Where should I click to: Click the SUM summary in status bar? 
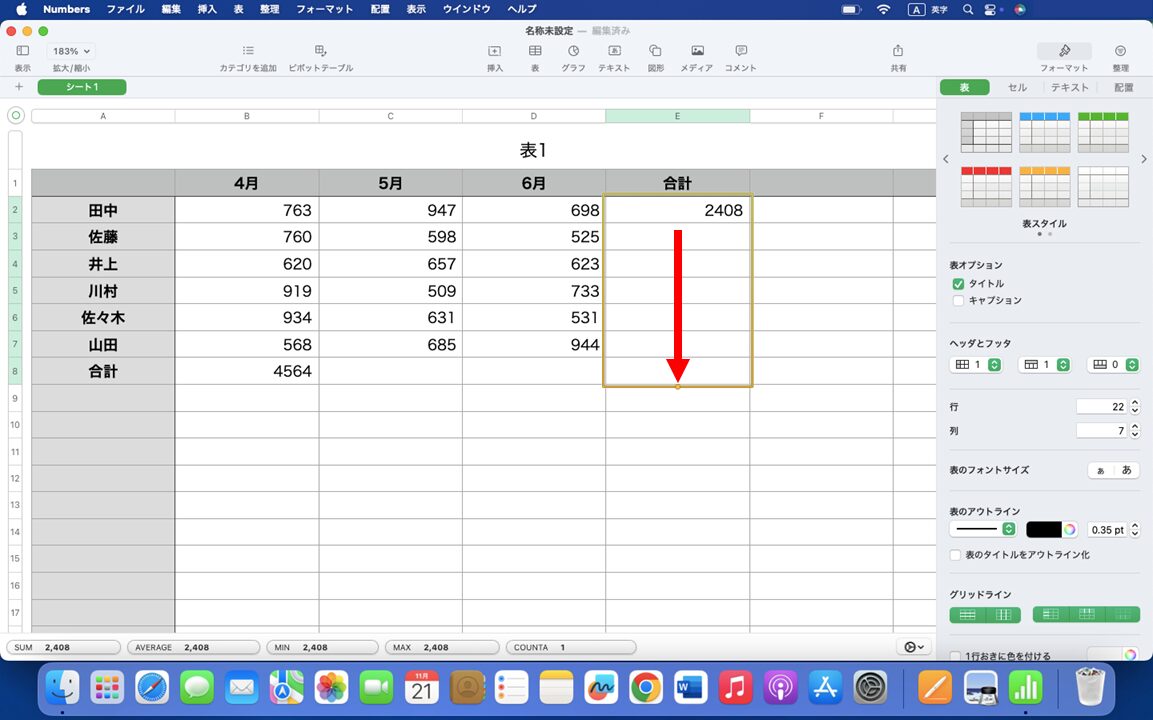(63, 646)
